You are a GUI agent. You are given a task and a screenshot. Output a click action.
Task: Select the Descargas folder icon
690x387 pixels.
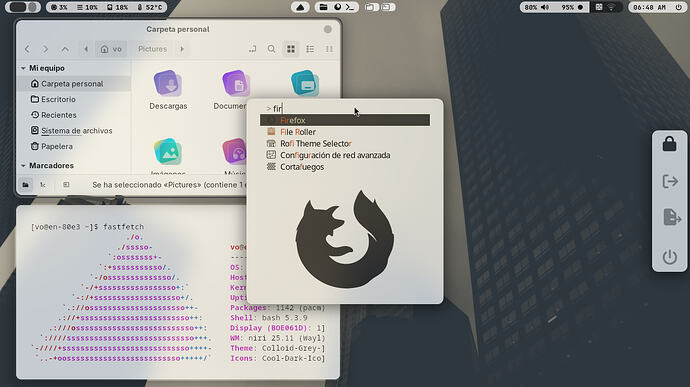[x=168, y=83]
